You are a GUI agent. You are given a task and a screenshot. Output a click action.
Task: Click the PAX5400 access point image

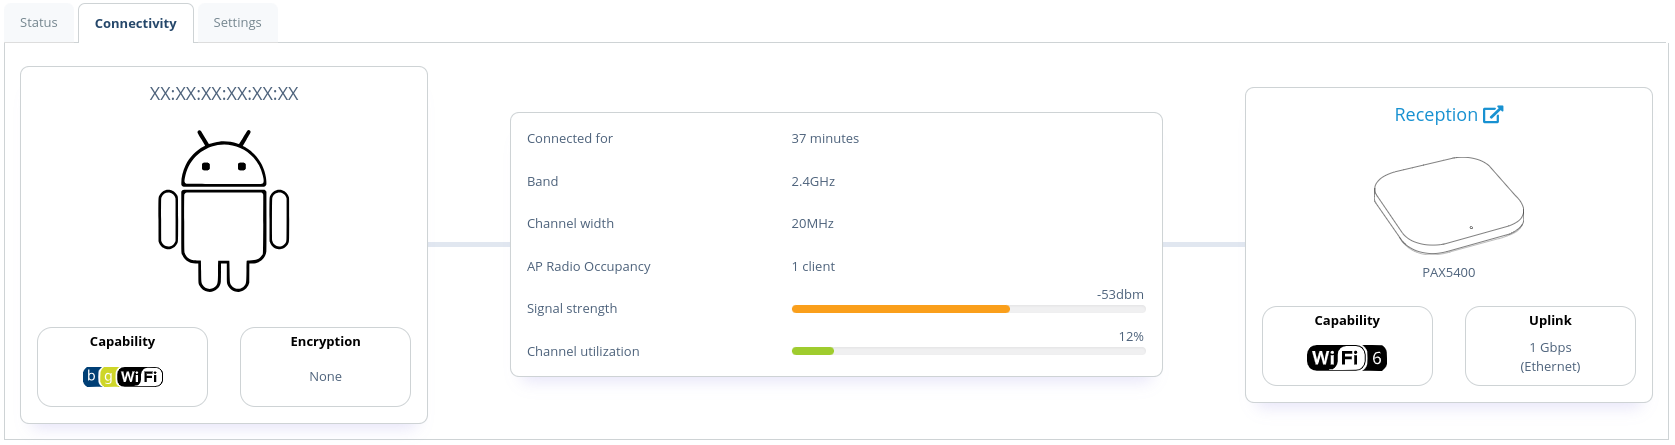1448,206
